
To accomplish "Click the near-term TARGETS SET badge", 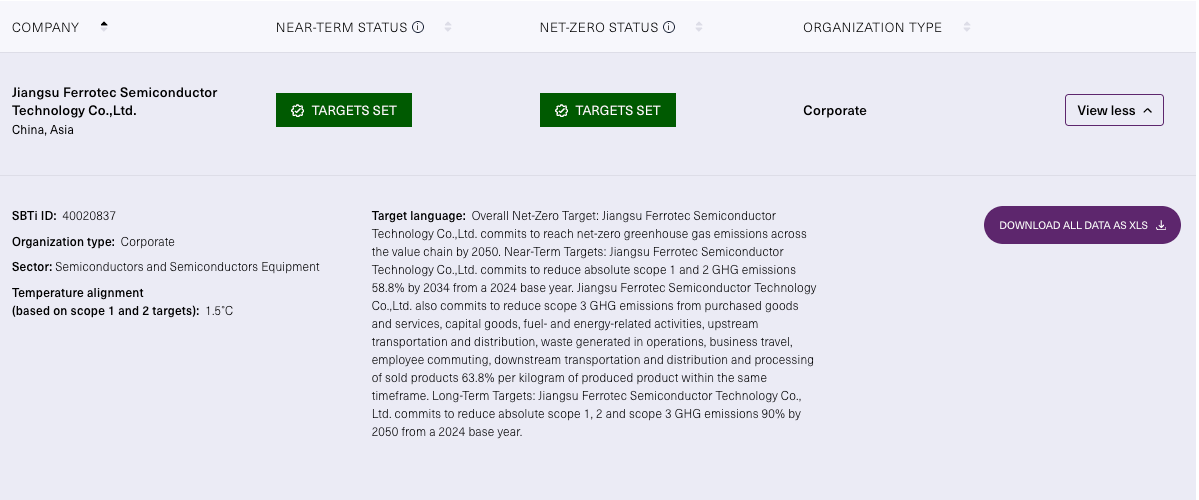I will (x=344, y=110).
